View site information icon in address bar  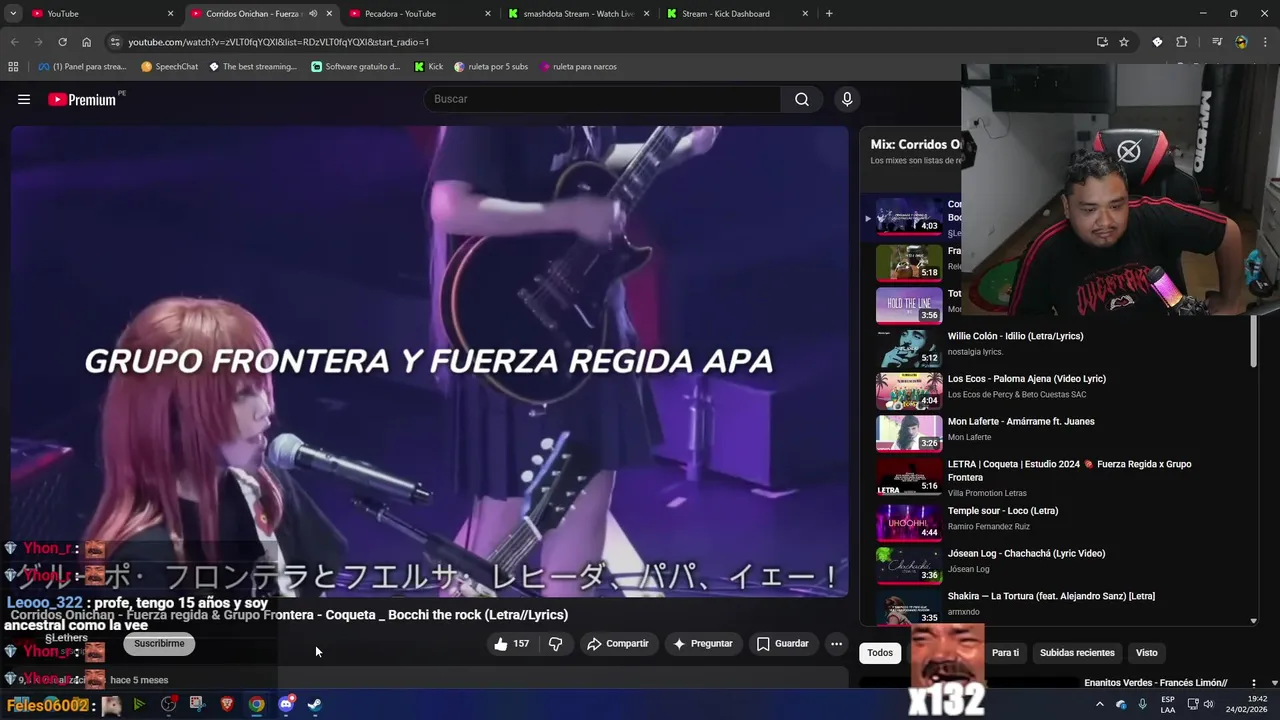coord(115,42)
